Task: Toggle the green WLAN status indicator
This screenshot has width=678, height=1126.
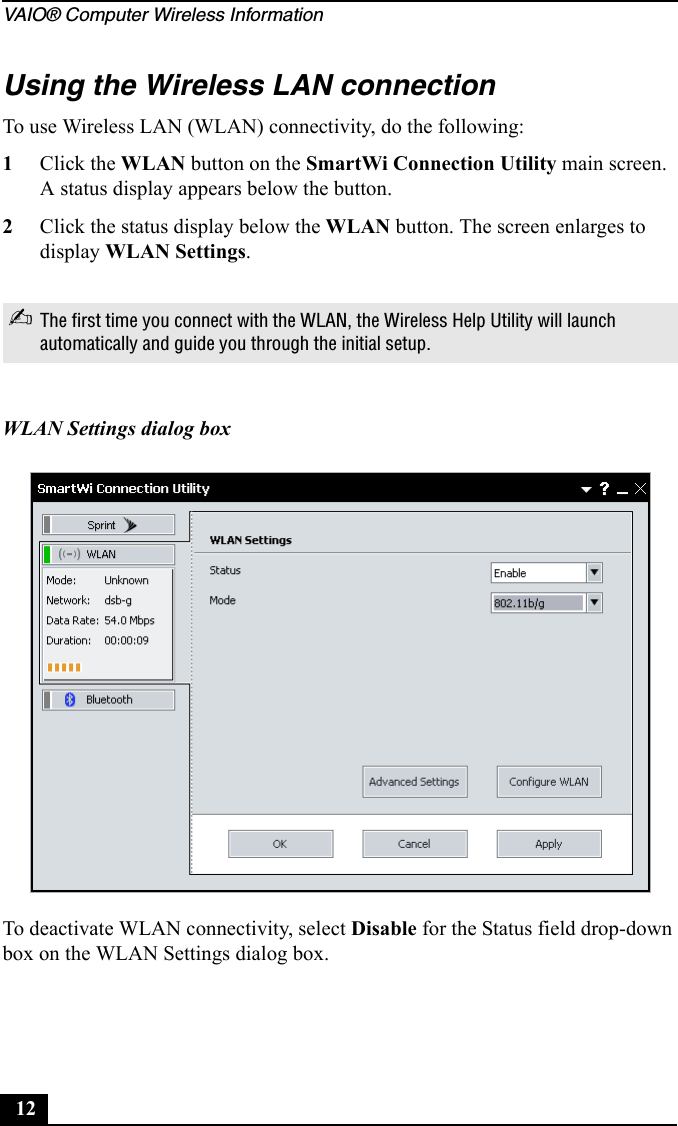Action: point(47,554)
